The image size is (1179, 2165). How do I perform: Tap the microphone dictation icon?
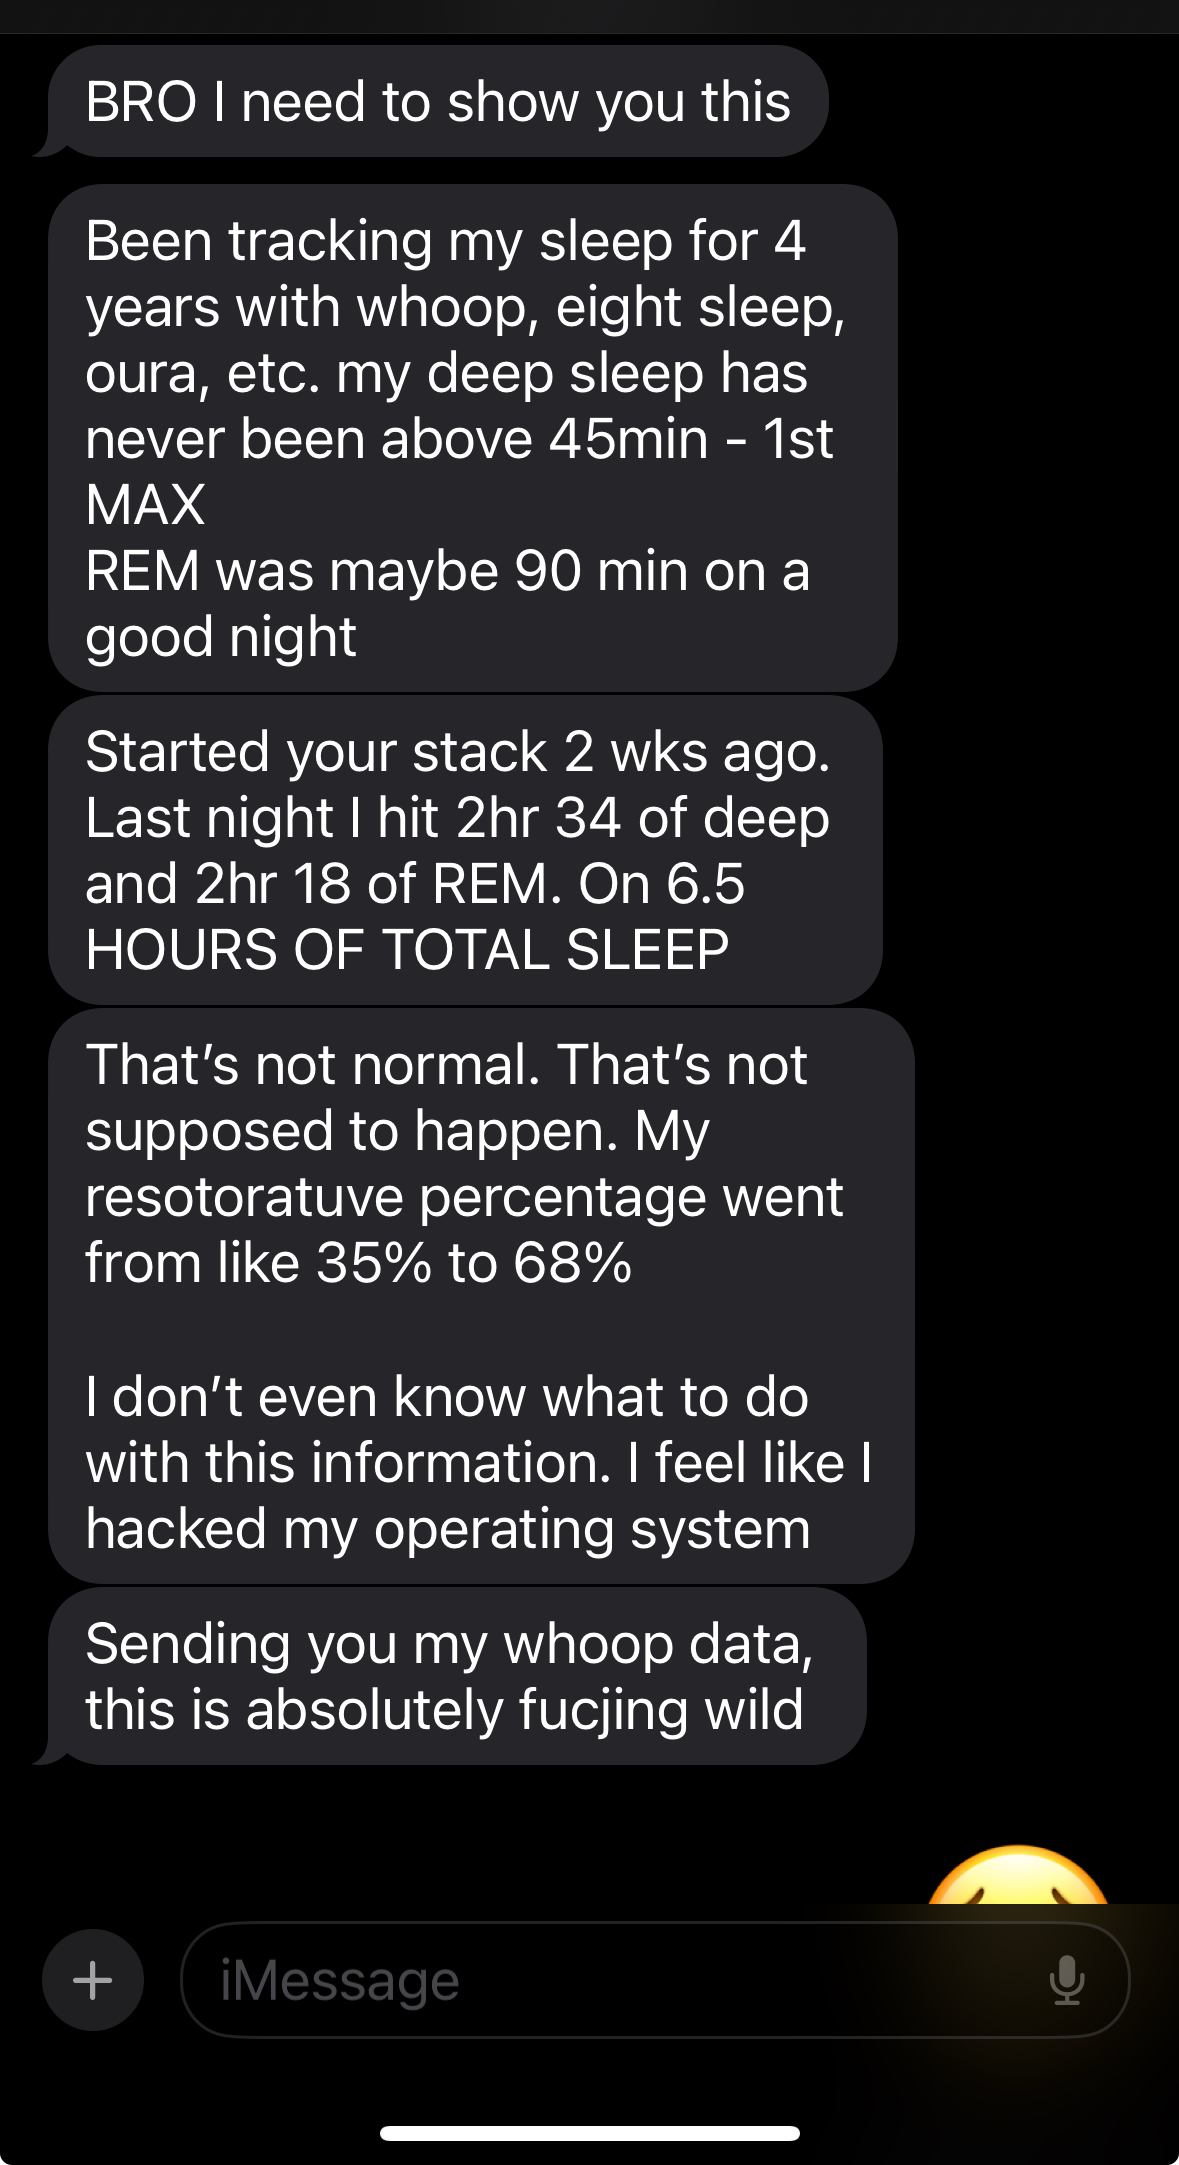(x=1067, y=1980)
